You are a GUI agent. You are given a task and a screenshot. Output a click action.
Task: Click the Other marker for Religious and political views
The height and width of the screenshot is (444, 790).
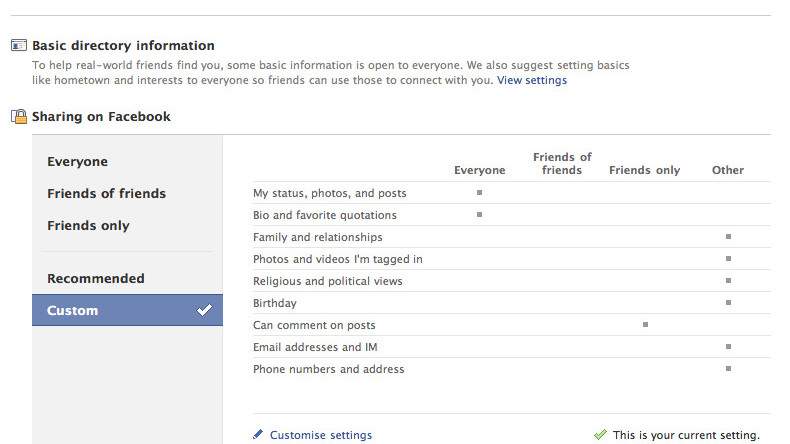pos(728,281)
